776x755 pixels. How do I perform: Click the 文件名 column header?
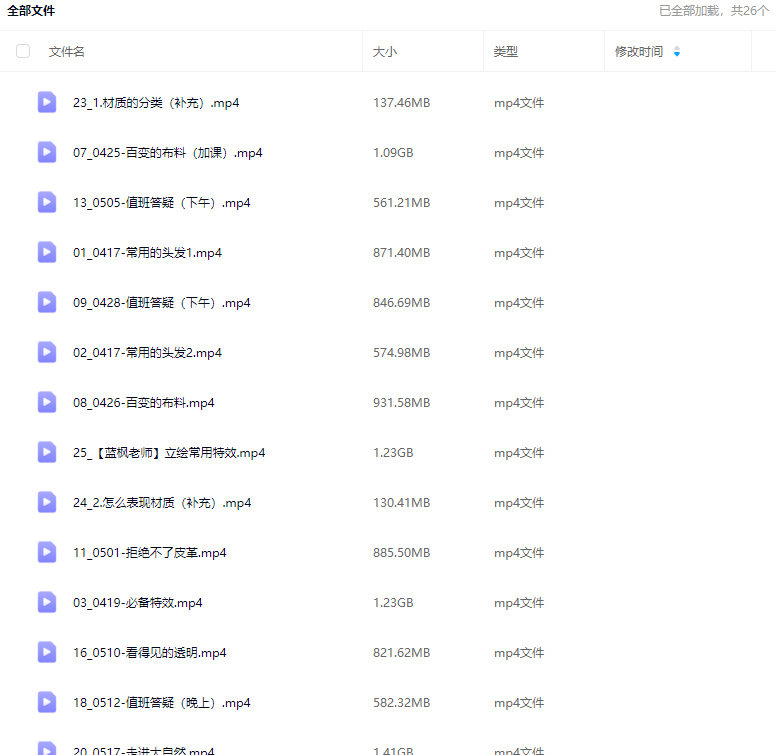67,52
